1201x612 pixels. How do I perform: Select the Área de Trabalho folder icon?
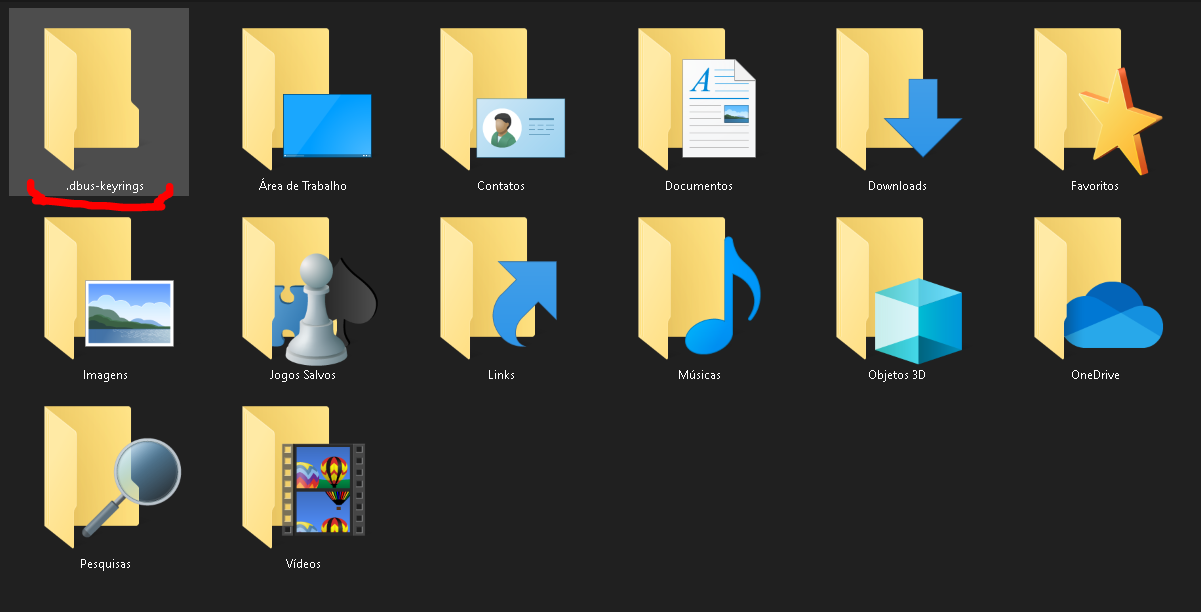tap(306, 98)
